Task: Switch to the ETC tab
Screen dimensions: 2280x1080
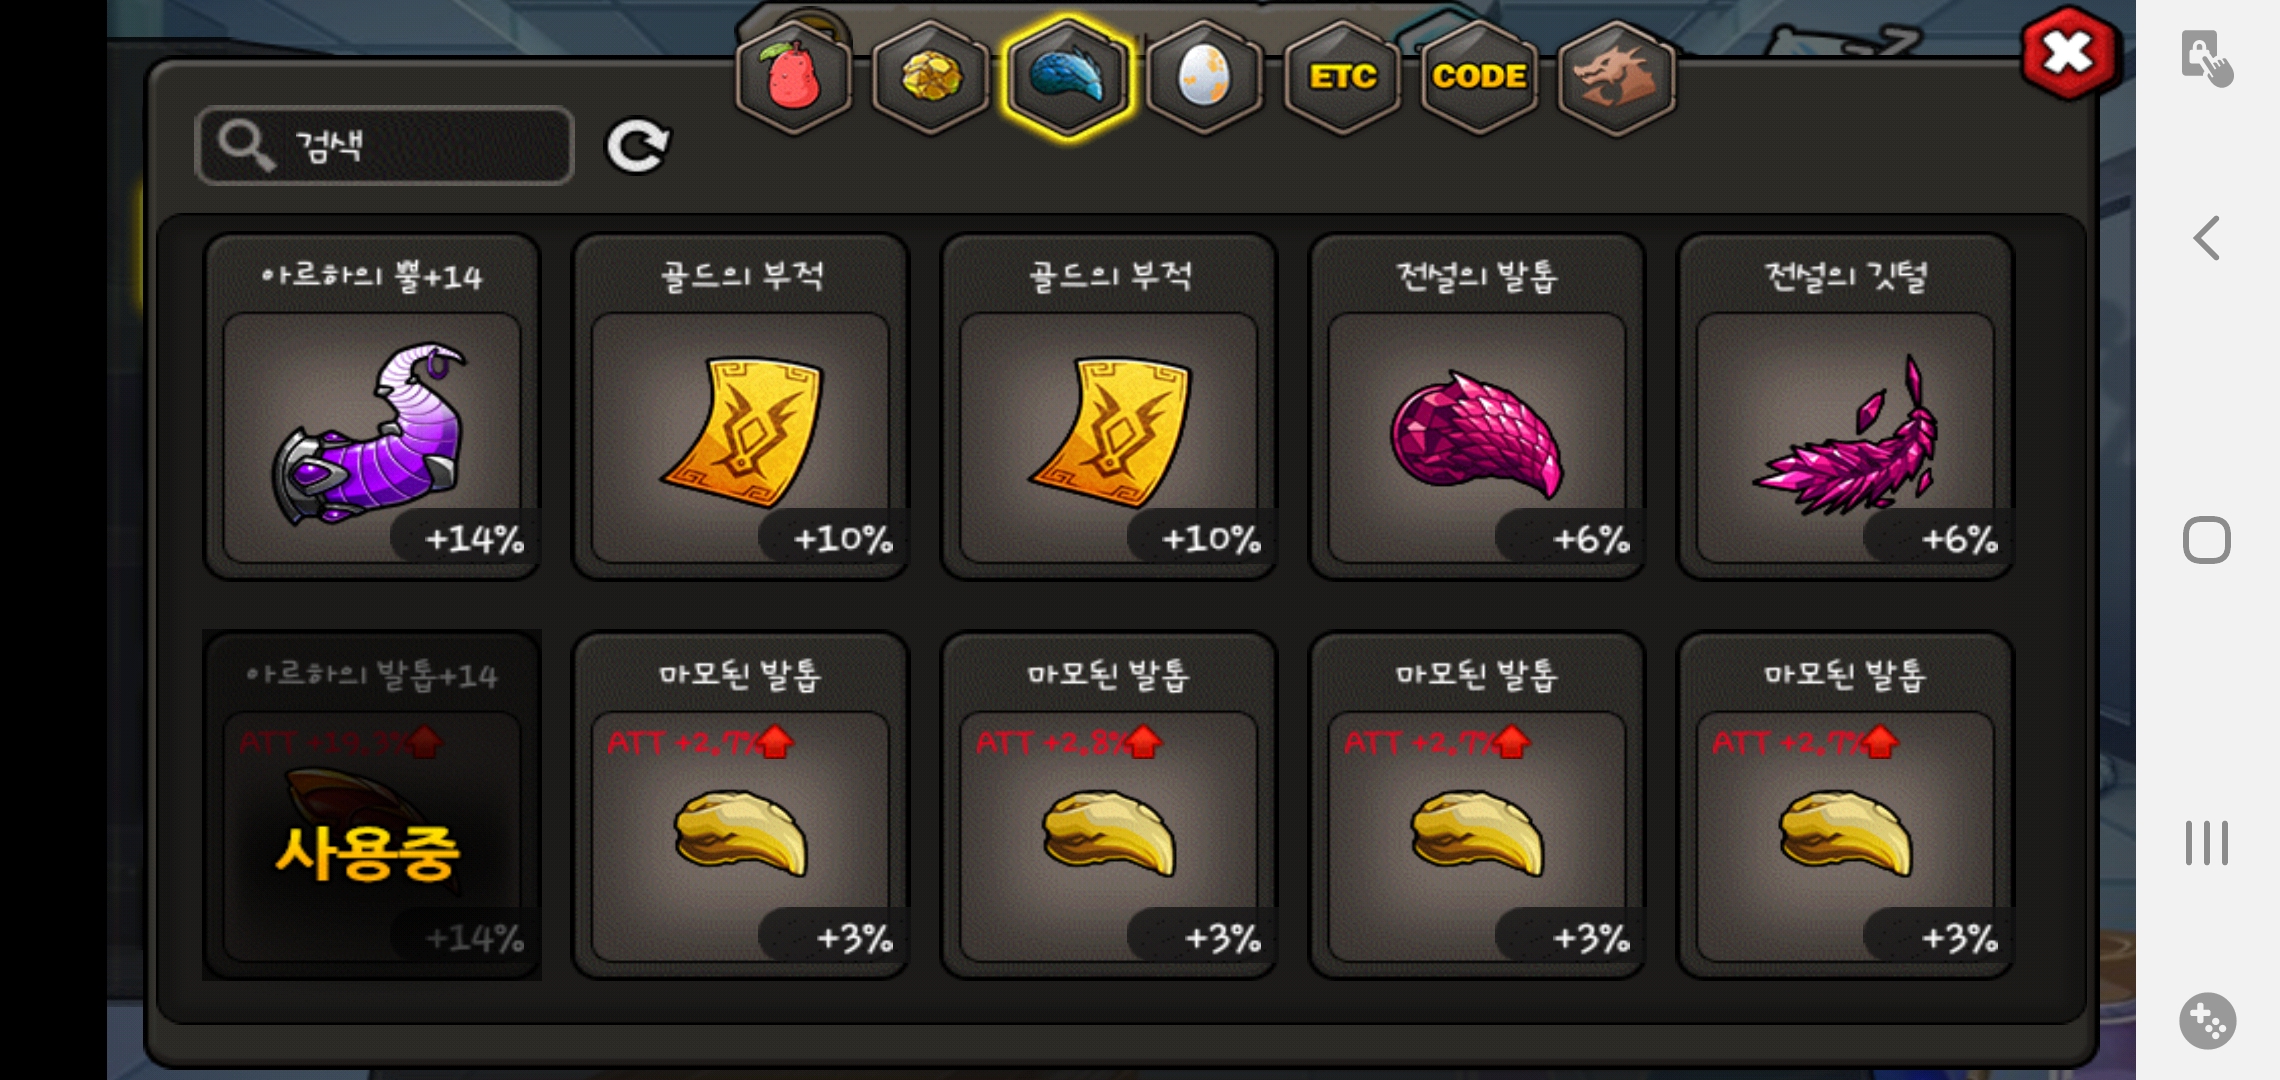Action: [x=1342, y=77]
